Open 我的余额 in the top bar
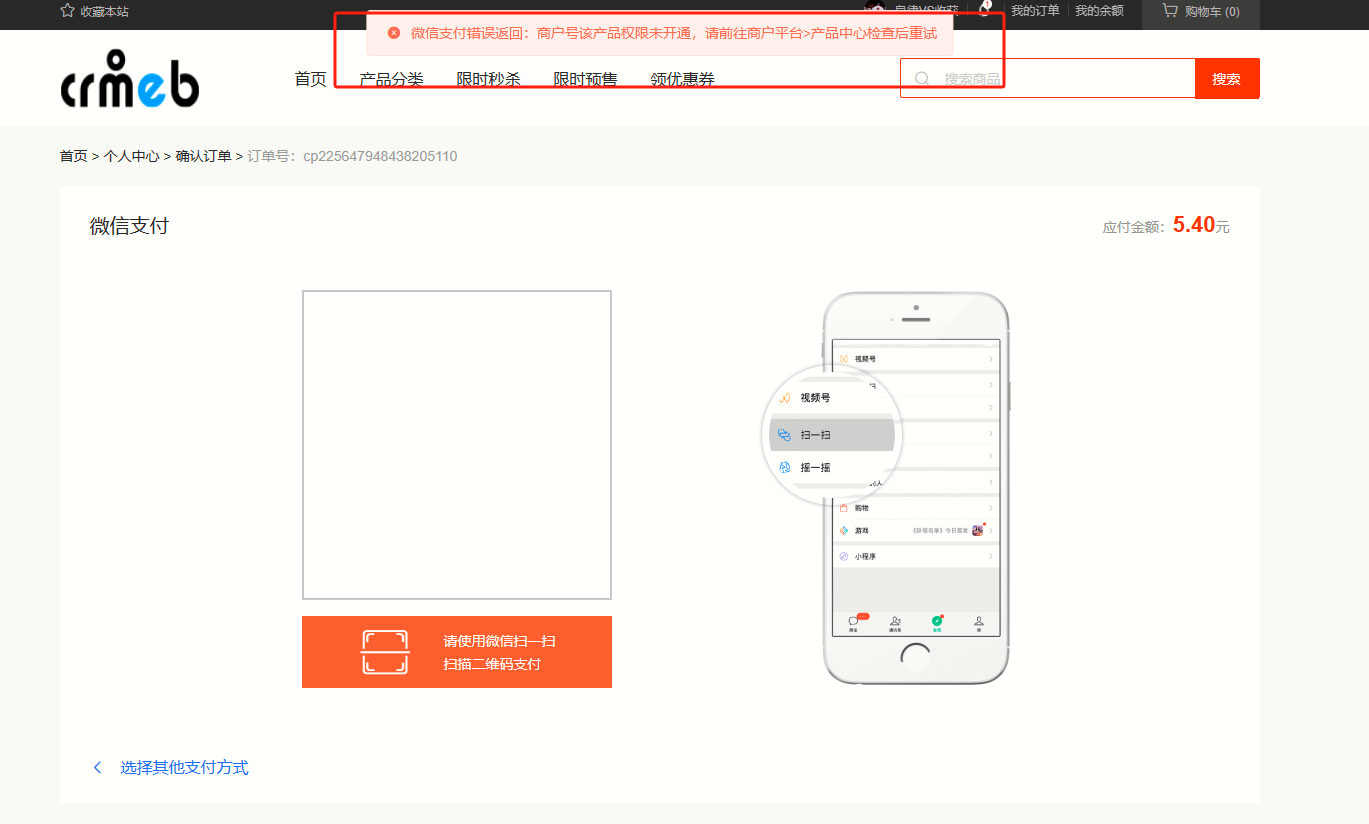The width and height of the screenshot is (1369, 824). click(x=1099, y=11)
